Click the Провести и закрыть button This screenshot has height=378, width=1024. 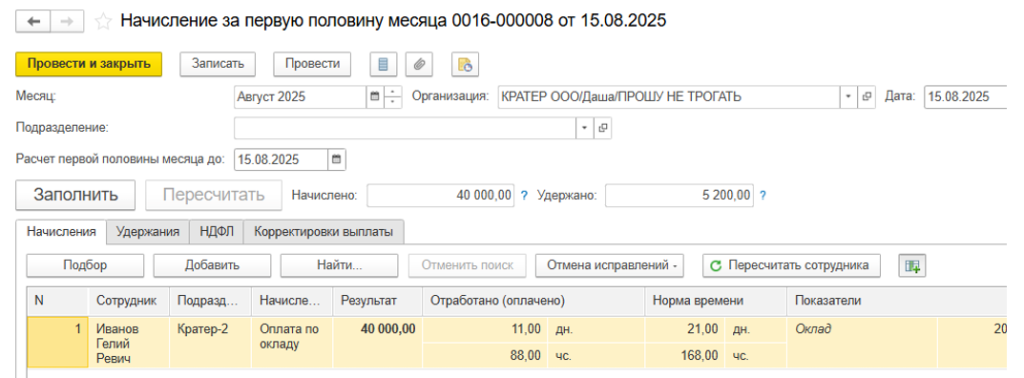point(89,64)
